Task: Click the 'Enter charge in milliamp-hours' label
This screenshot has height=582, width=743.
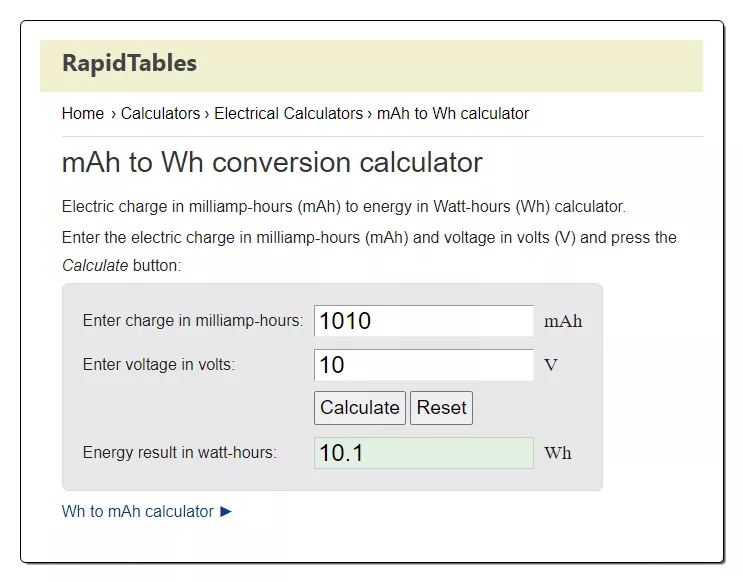Action: [193, 320]
